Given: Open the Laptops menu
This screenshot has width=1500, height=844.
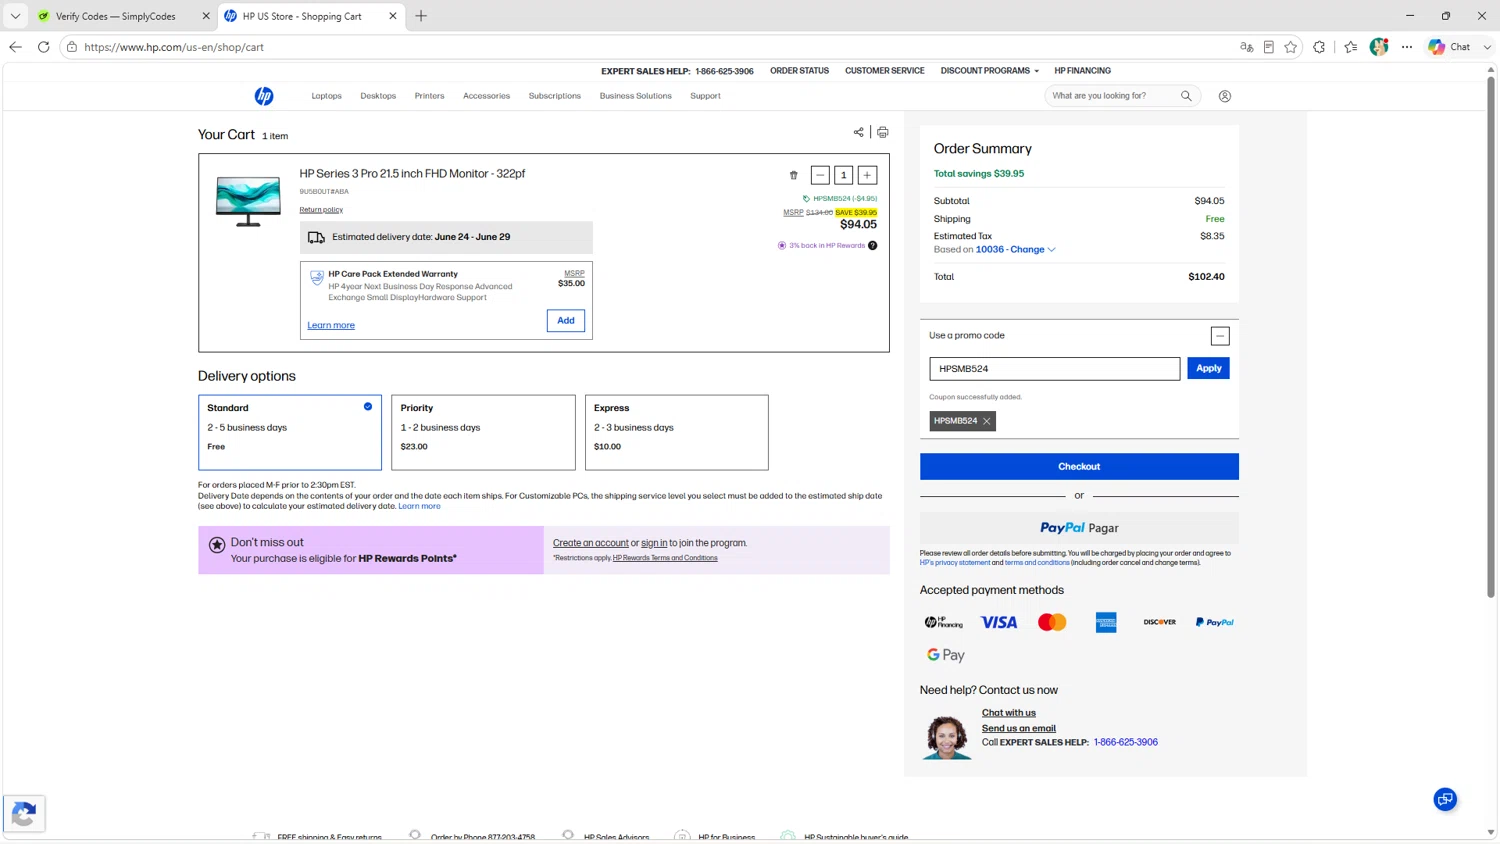Looking at the screenshot, I should point(326,96).
